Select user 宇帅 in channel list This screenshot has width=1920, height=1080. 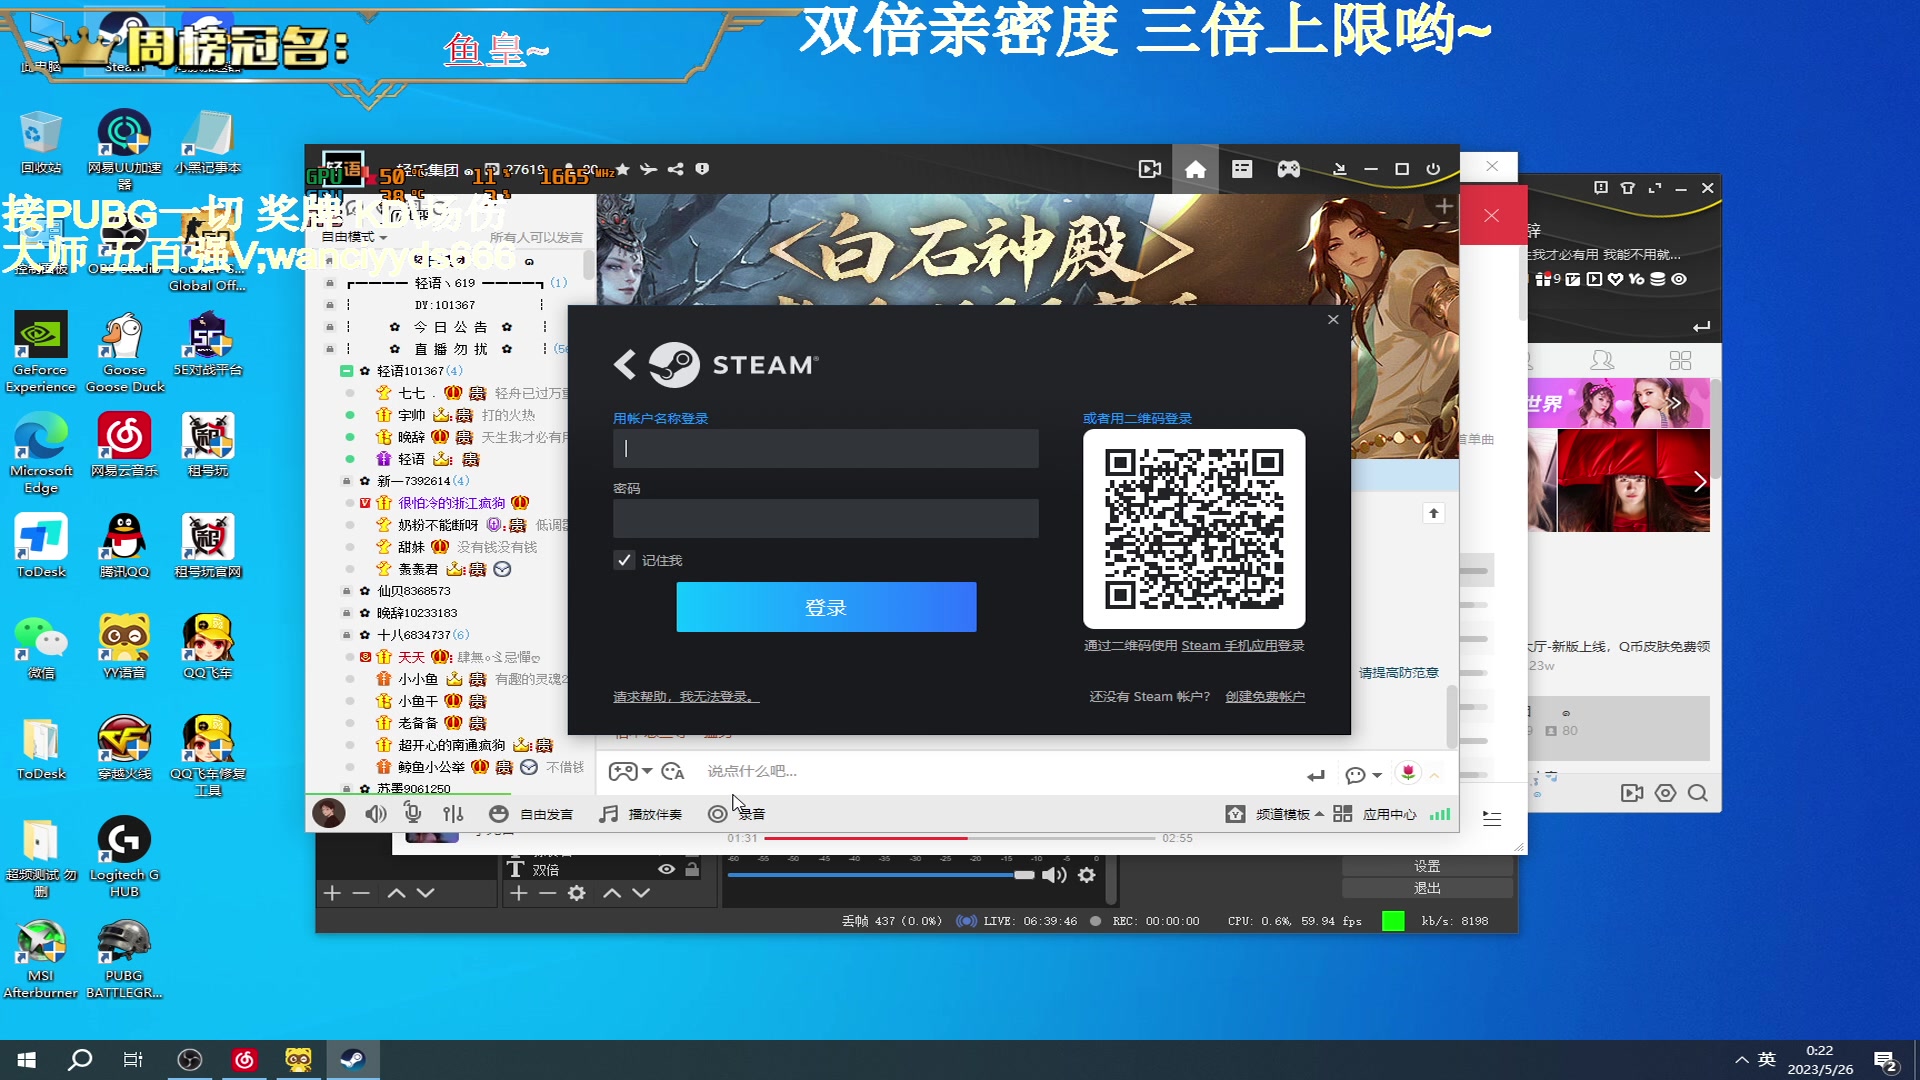pyautogui.click(x=412, y=415)
